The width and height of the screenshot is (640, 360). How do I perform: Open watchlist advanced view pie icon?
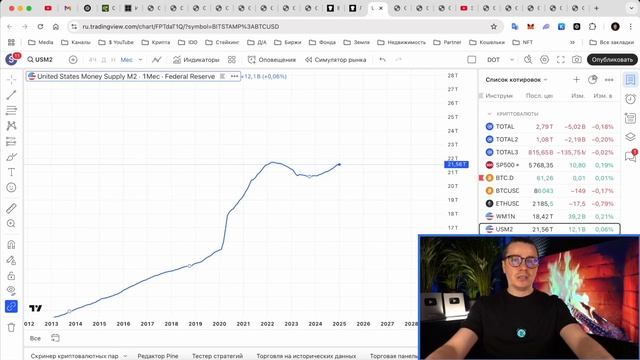593,80
